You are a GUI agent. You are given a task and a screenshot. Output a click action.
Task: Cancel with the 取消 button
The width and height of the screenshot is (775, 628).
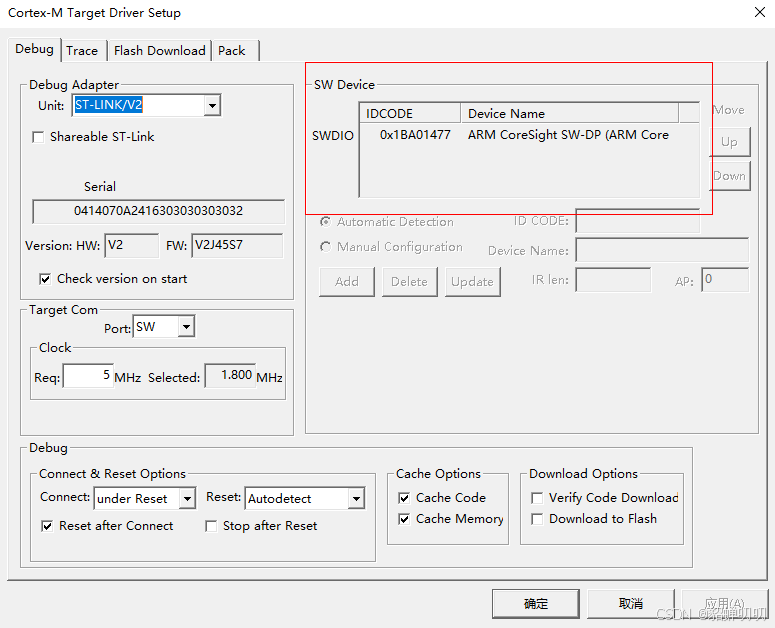(631, 603)
